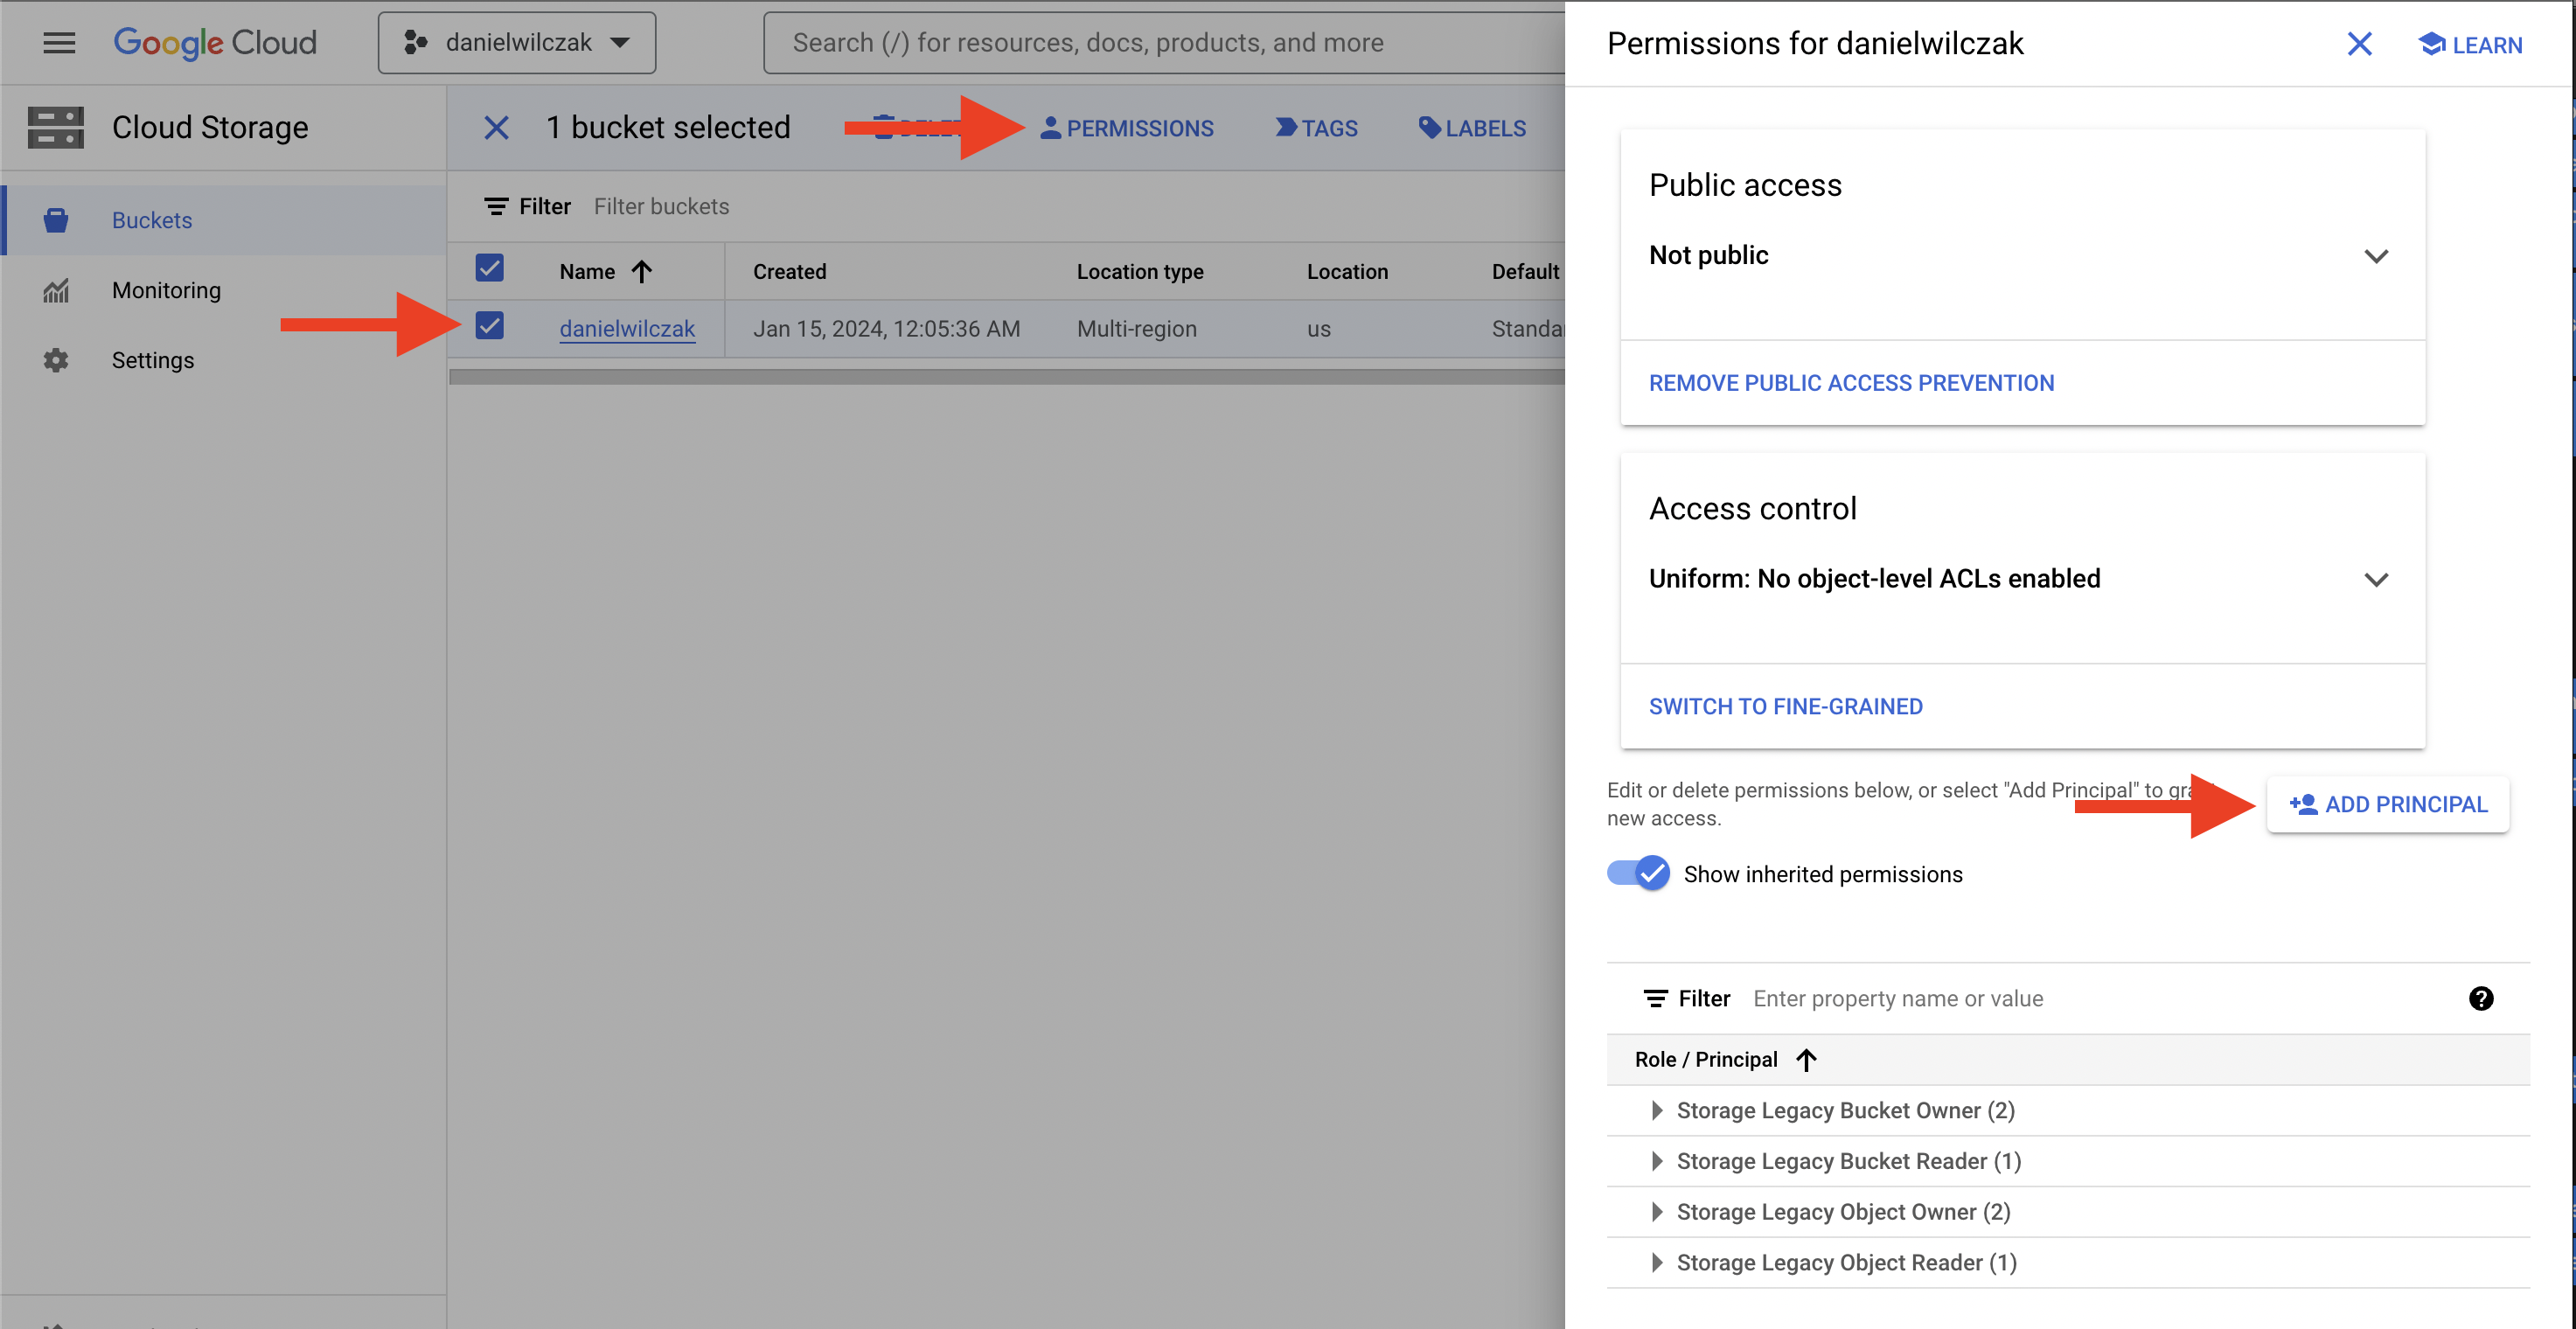Open the LEARN panel
Image resolution: width=2576 pixels, height=1329 pixels.
tap(2470, 45)
